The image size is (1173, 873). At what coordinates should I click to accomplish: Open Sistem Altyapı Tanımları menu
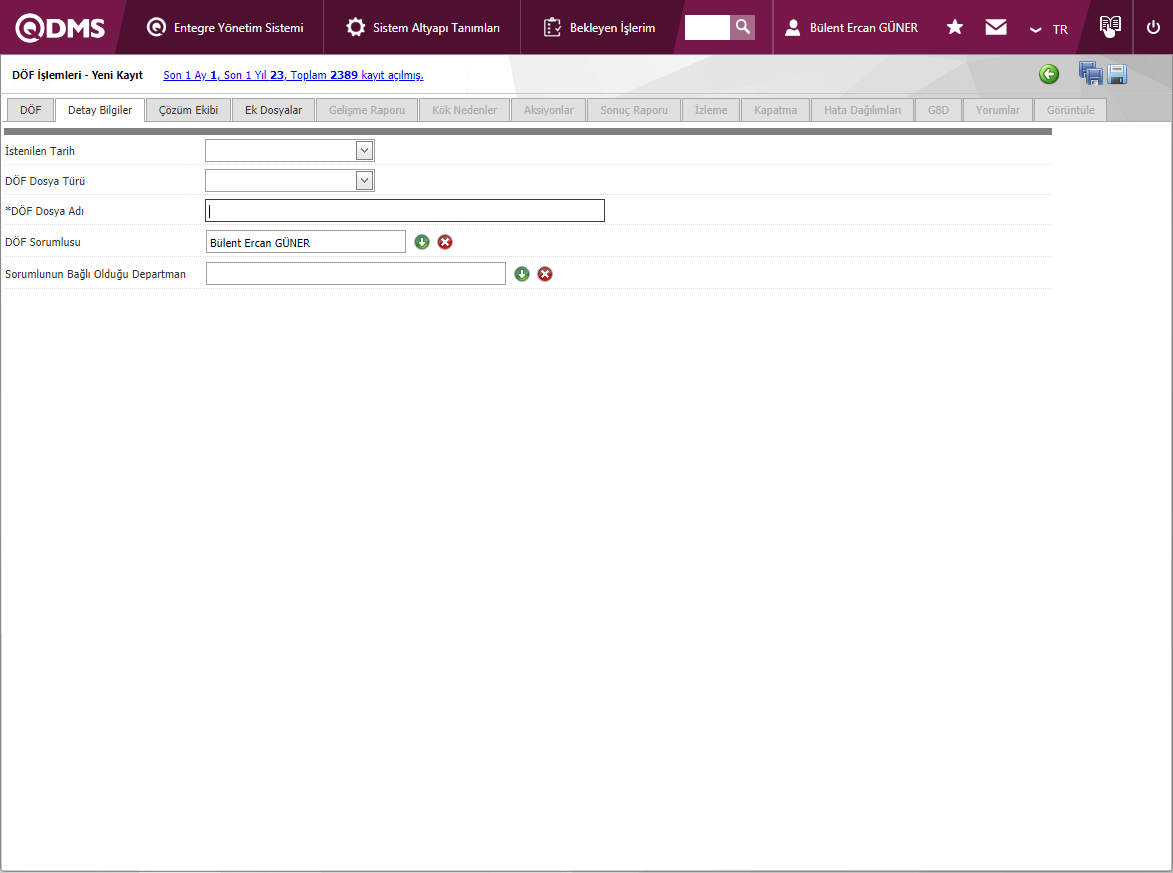423,28
